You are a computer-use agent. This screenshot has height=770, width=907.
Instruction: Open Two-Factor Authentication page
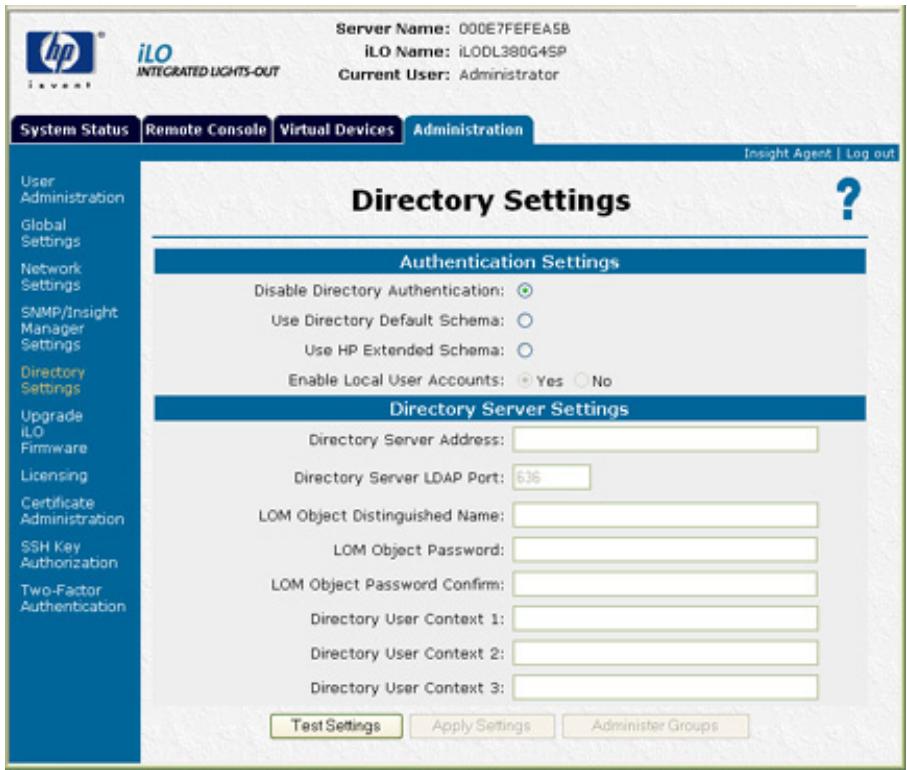point(73,598)
